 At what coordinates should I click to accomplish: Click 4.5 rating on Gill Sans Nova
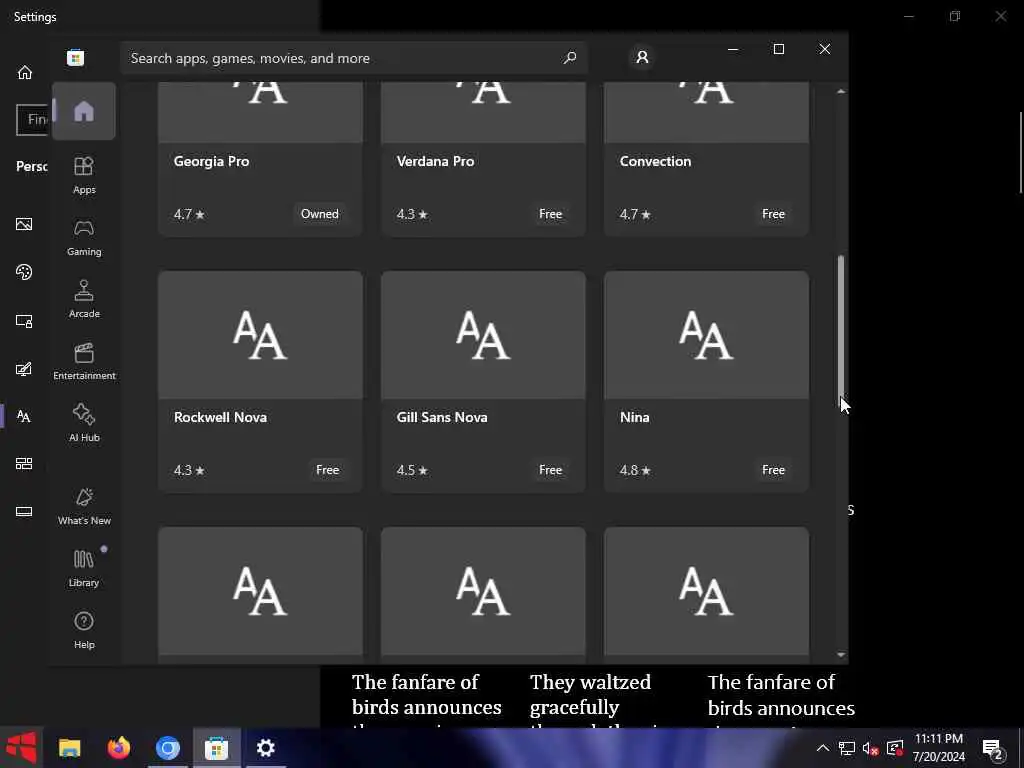(412, 470)
